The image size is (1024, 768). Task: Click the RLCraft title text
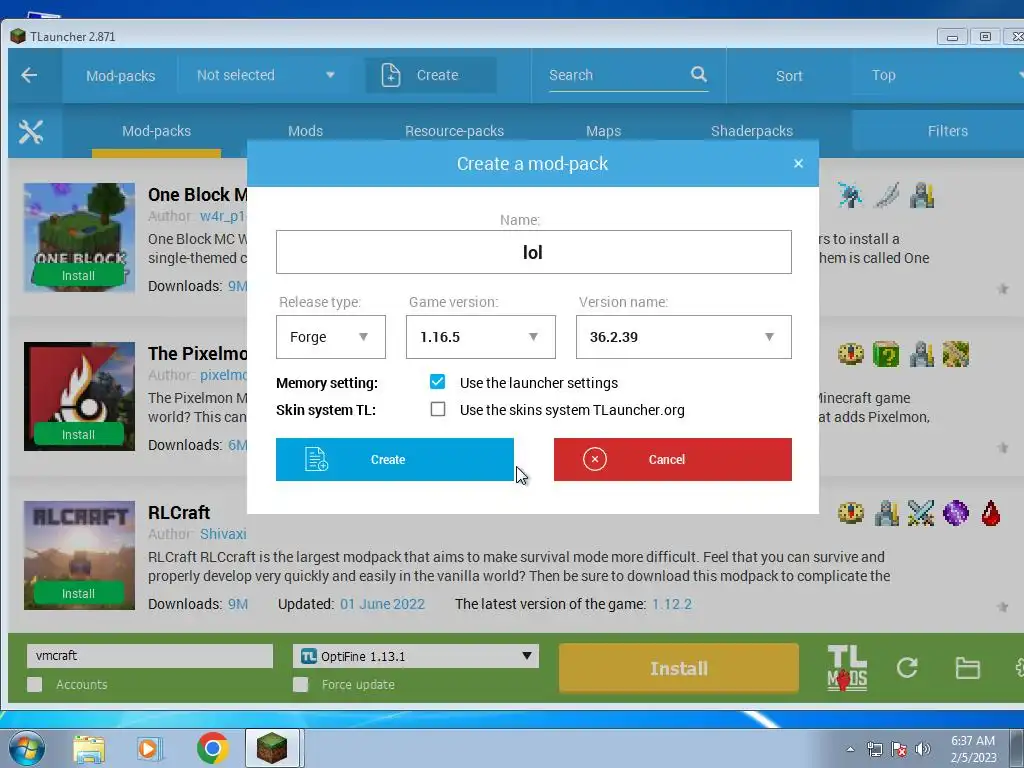[179, 513]
